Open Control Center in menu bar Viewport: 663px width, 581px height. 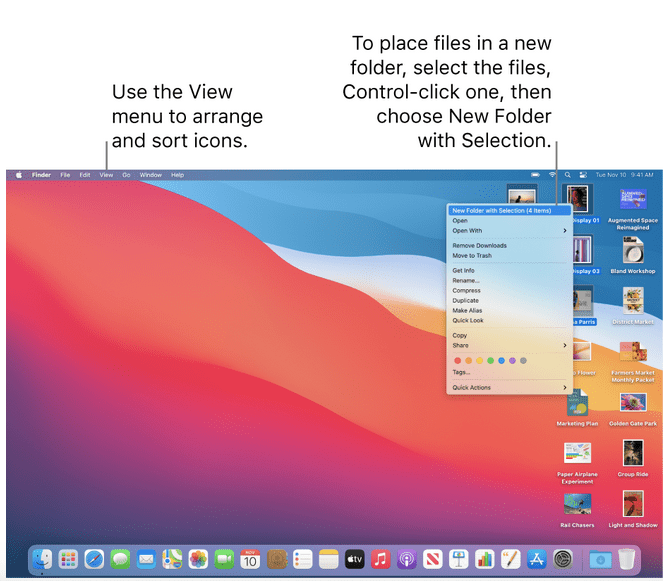click(x=583, y=175)
